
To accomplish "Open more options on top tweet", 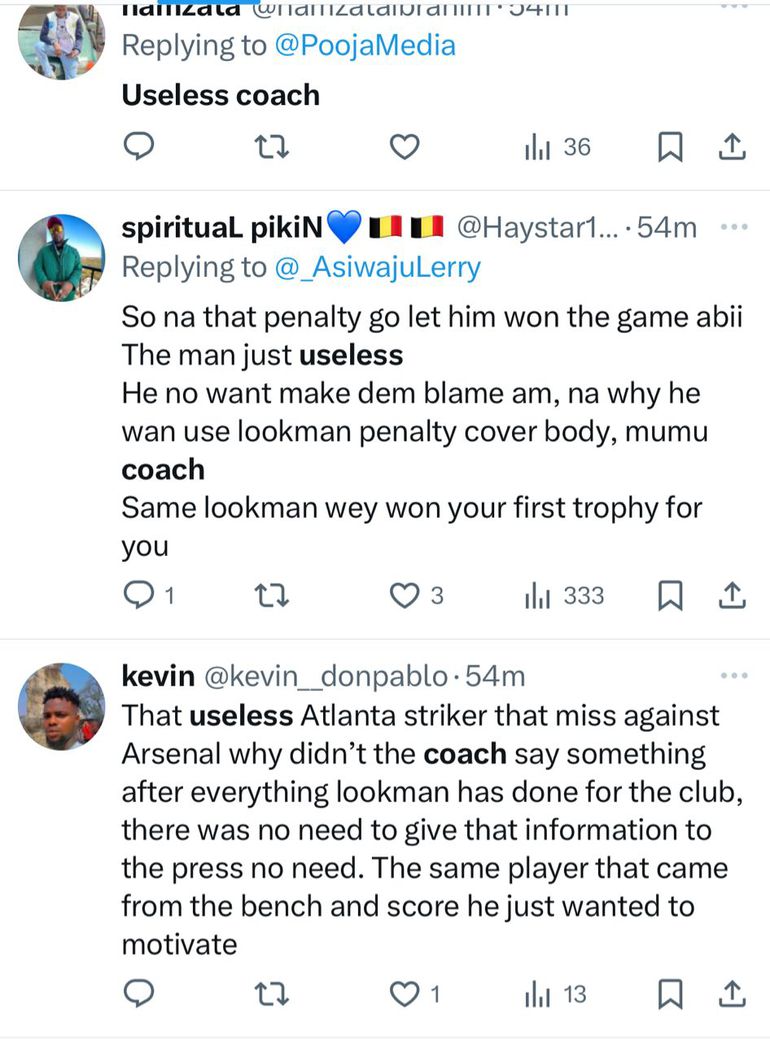I will click(x=734, y=8).
